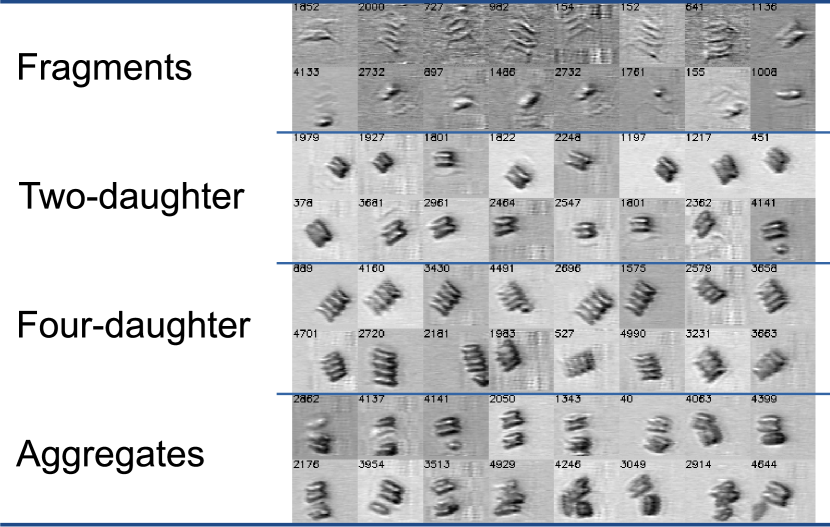Choose four-daughter thumbnail numbered 3663
The image size is (830, 527).
point(783,360)
